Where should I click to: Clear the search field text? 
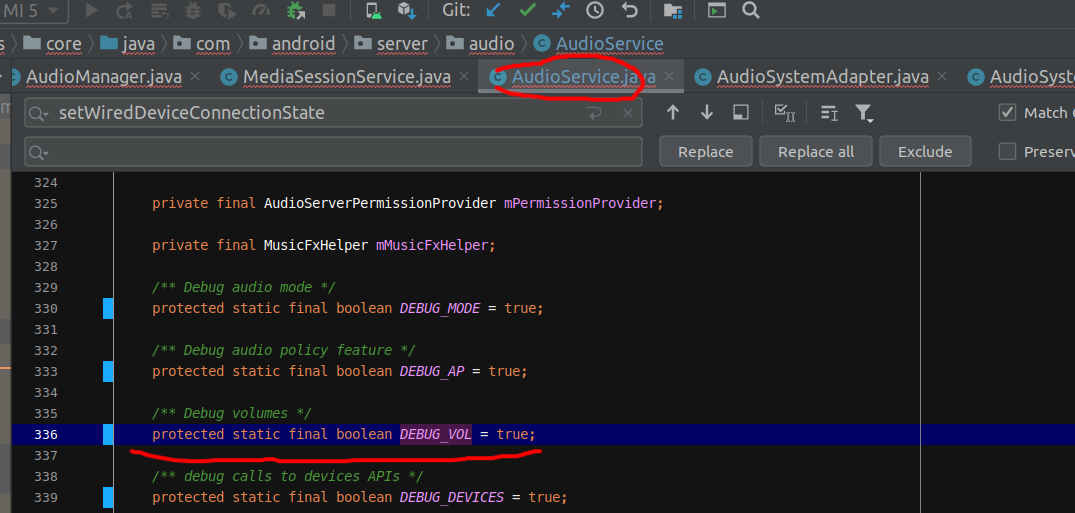(627, 113)
